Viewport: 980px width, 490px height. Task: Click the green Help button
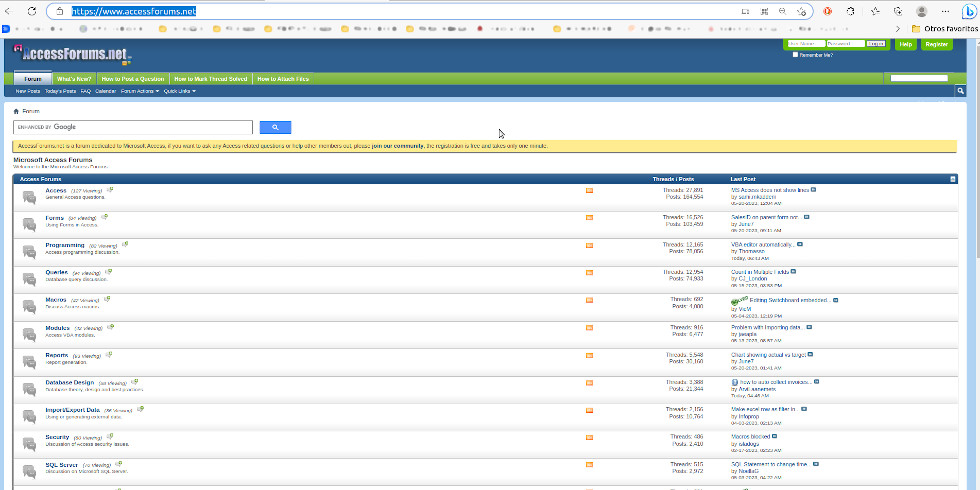click(904, 44)
